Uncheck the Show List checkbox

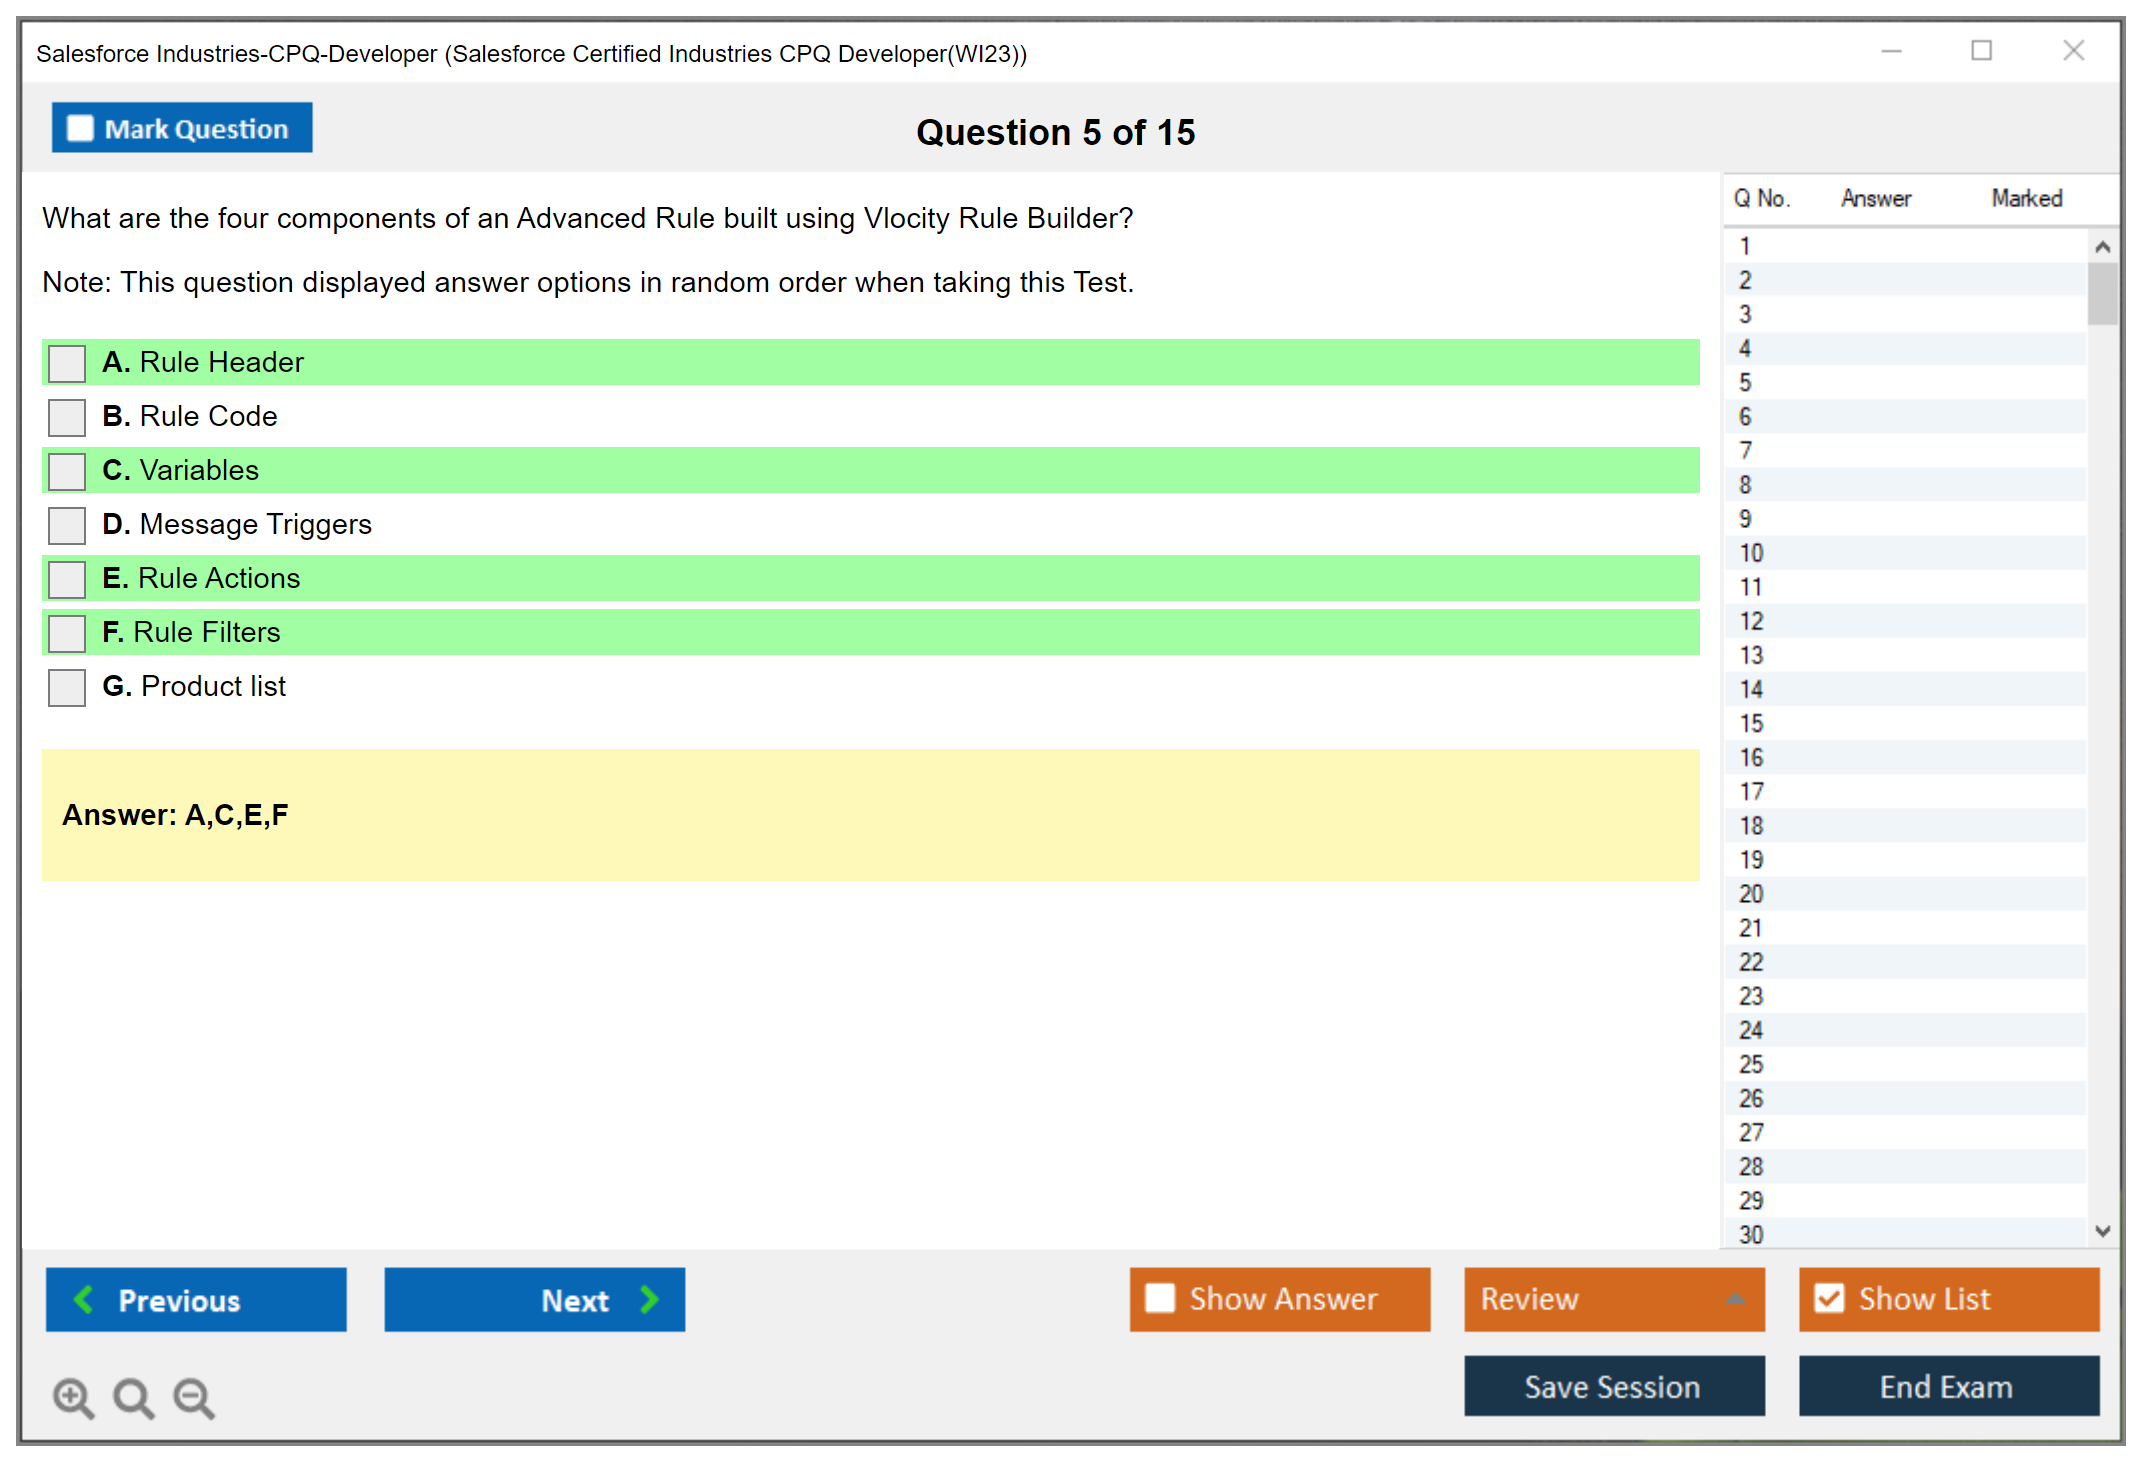(1829, 1298)
